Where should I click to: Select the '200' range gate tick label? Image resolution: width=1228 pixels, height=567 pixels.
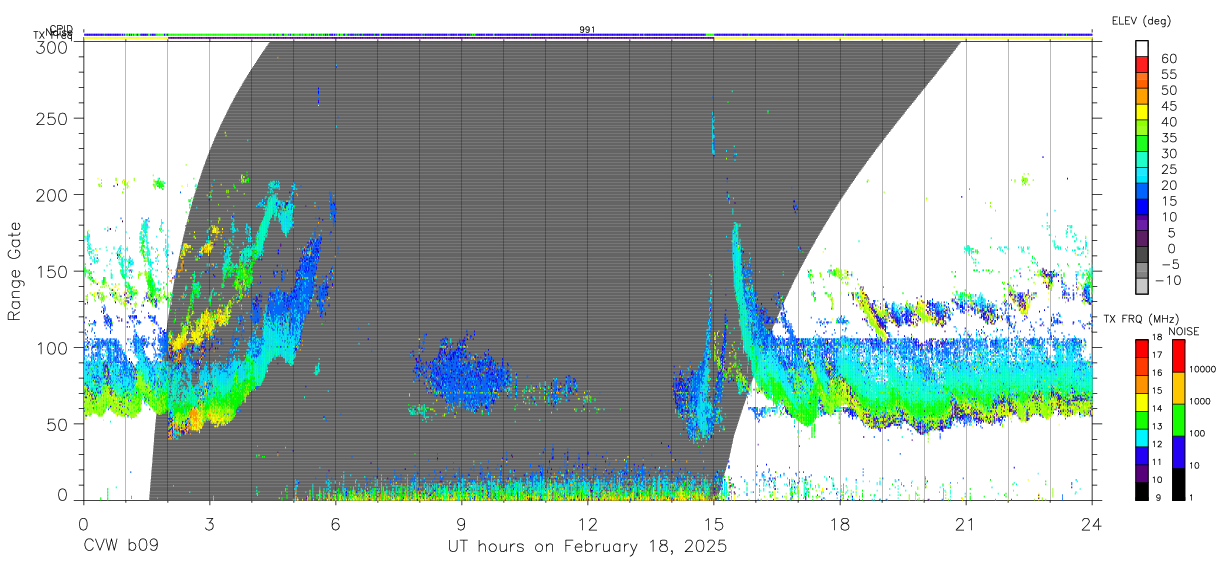pos(53,195)
